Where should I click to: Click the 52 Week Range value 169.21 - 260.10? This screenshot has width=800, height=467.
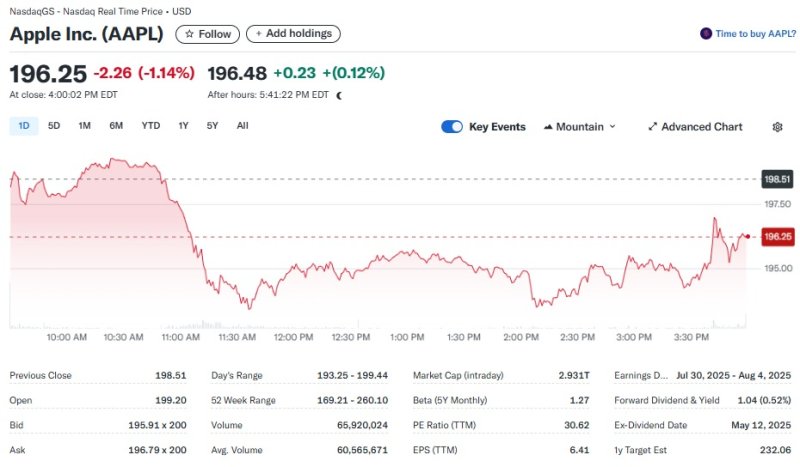click(x=352, y=400)
